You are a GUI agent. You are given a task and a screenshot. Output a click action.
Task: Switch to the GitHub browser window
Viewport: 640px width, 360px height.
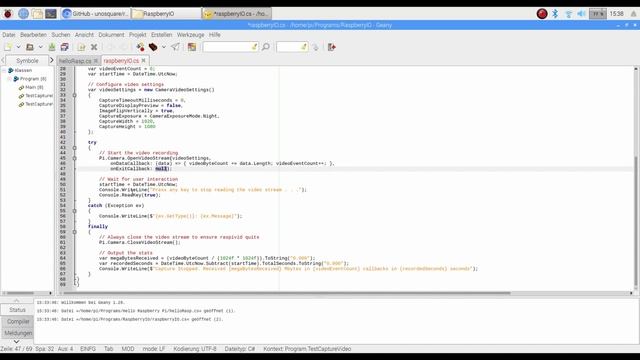tap(96, 14)
